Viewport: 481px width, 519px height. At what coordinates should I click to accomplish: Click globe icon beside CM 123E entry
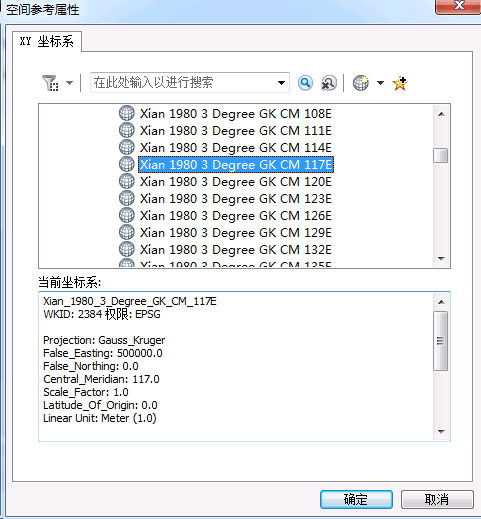(127, 198)
